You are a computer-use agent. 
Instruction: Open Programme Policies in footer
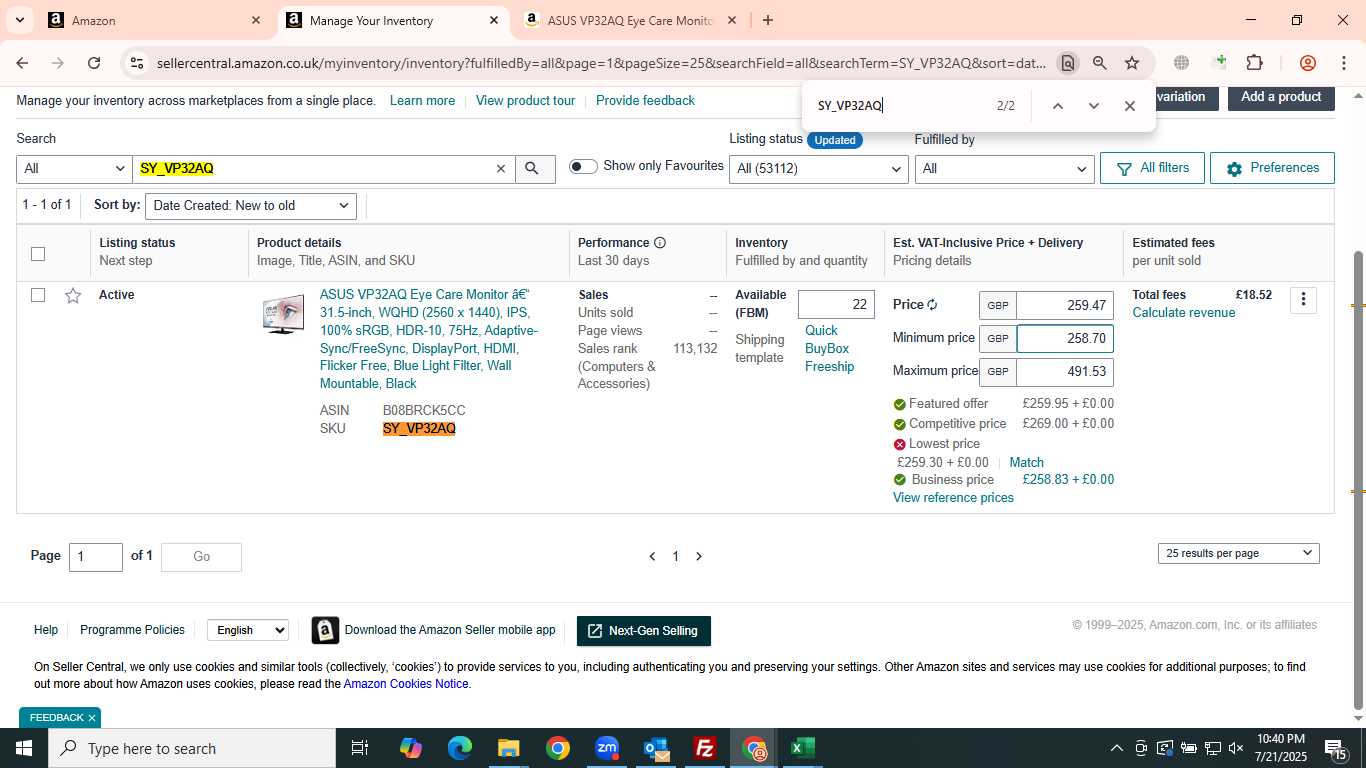[132, 630]
